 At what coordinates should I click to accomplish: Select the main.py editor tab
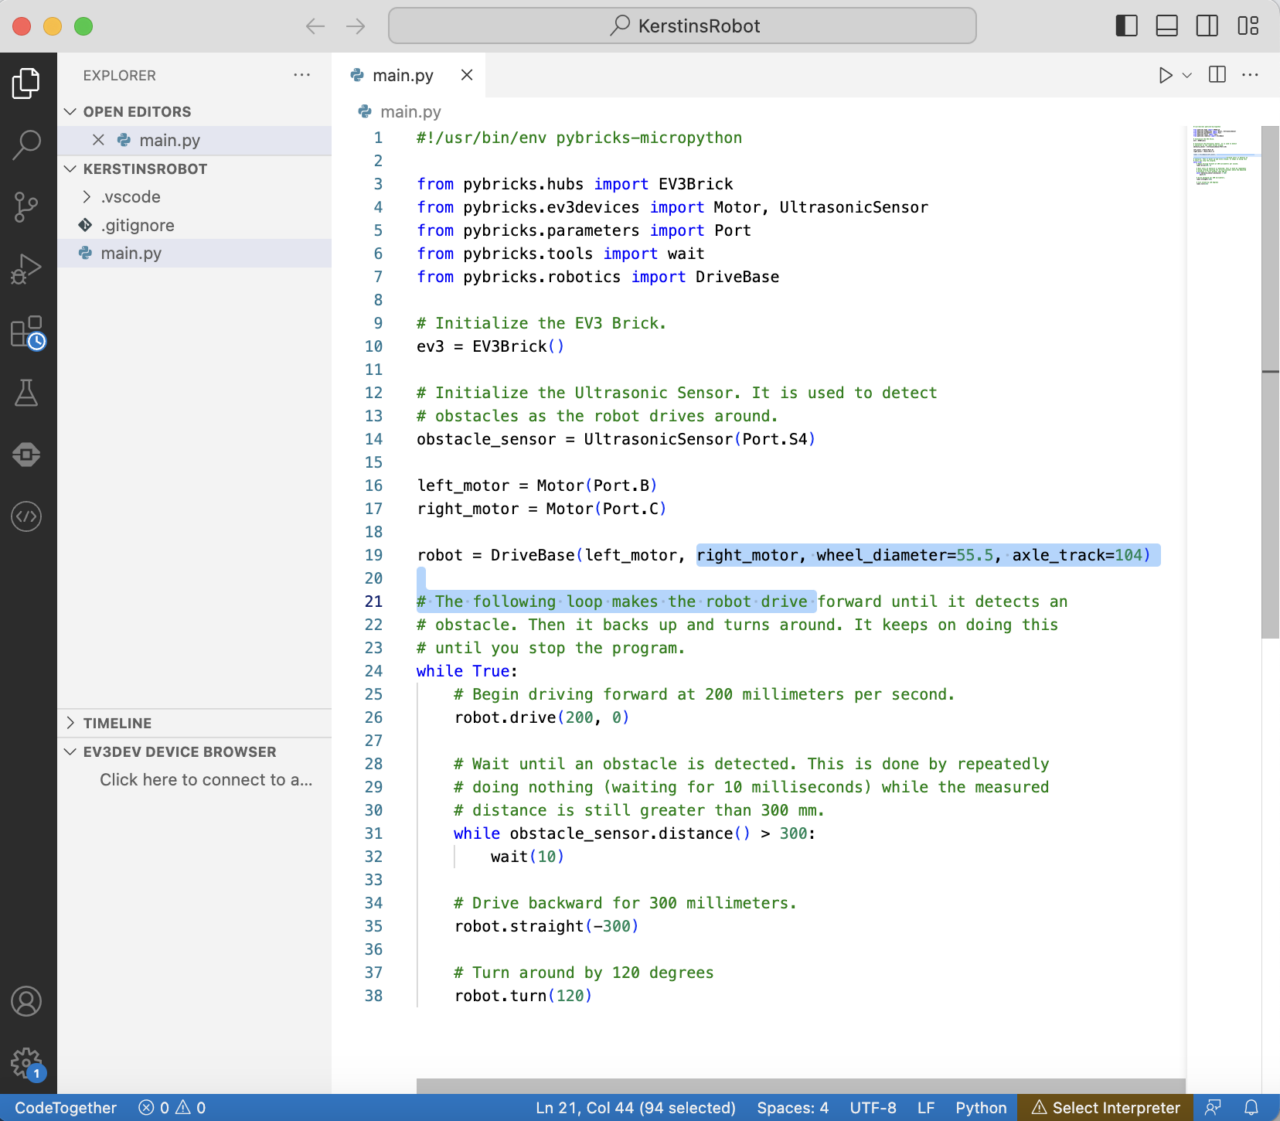402,75
